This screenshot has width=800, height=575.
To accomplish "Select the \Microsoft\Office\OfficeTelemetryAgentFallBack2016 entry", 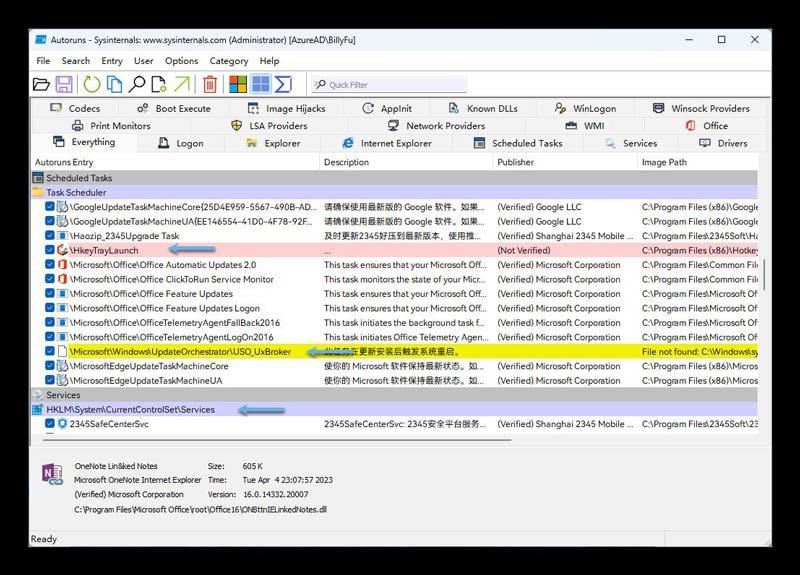I will click(x=394, y=322).
